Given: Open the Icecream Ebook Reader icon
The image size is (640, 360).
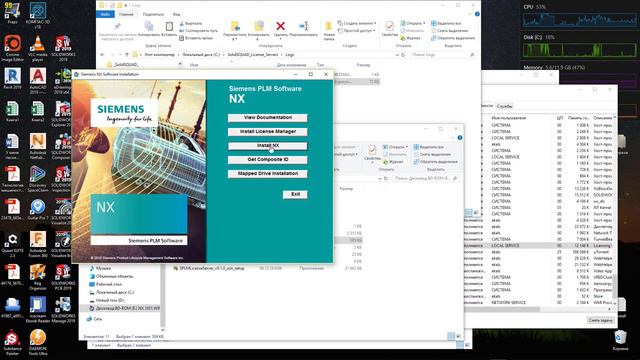Looking at the screenshot, I should (x=38, y=309).
